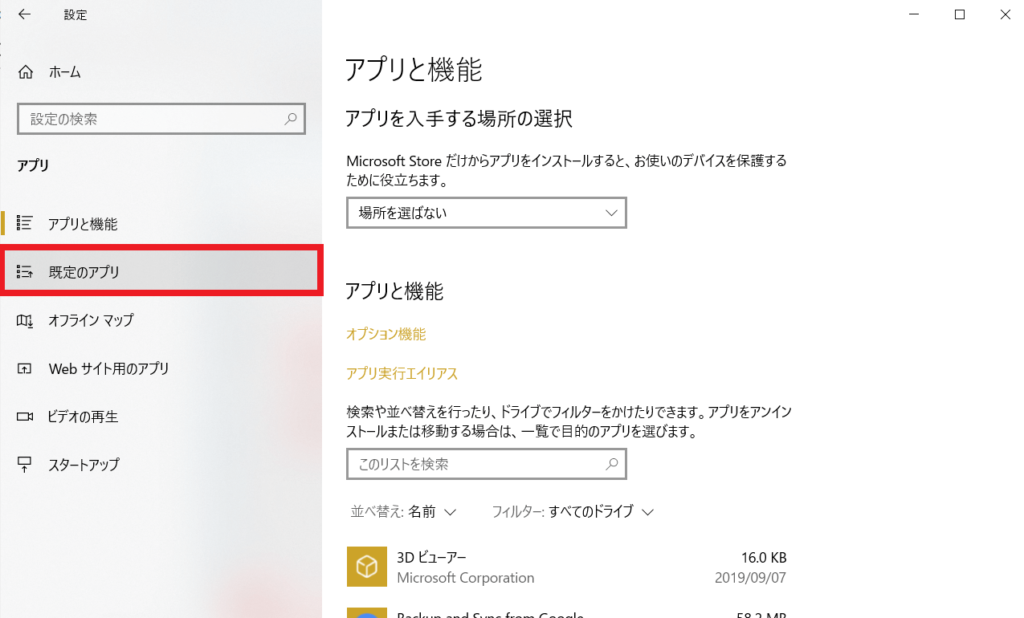The image size is (1024, 618).
Task: Click the magnifier icon in the settings search box
Action: [x=291, y=119]
